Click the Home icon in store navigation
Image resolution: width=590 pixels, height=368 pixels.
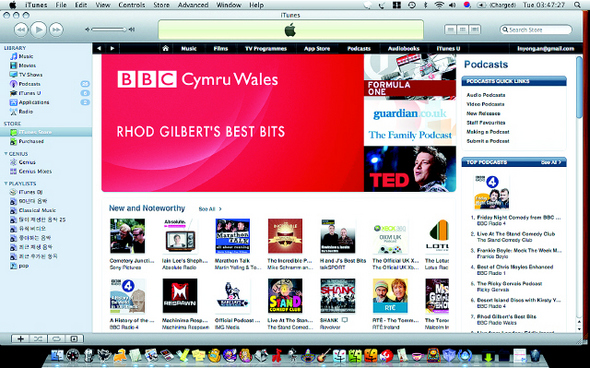(x=165, y=48)
